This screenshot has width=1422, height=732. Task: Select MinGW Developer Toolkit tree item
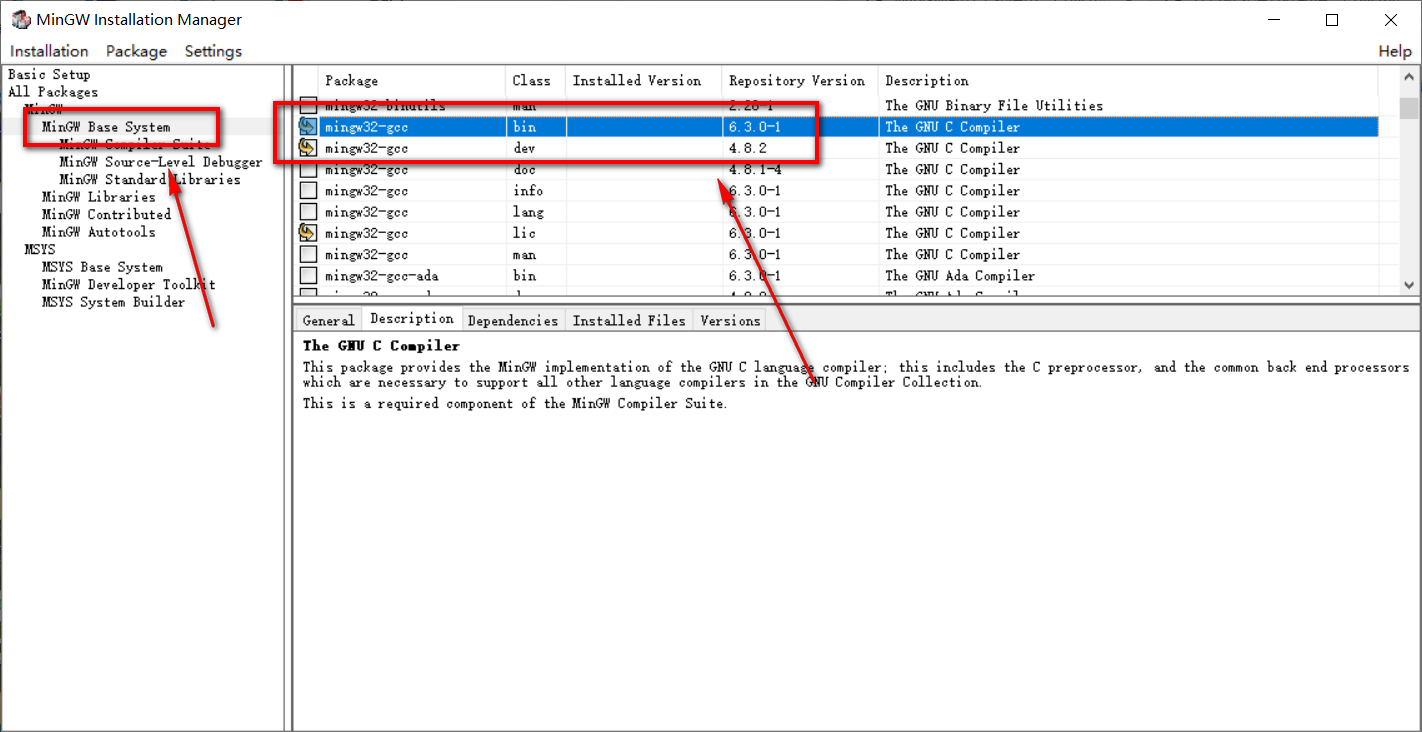pyautogui.click(x=128, y=284)
